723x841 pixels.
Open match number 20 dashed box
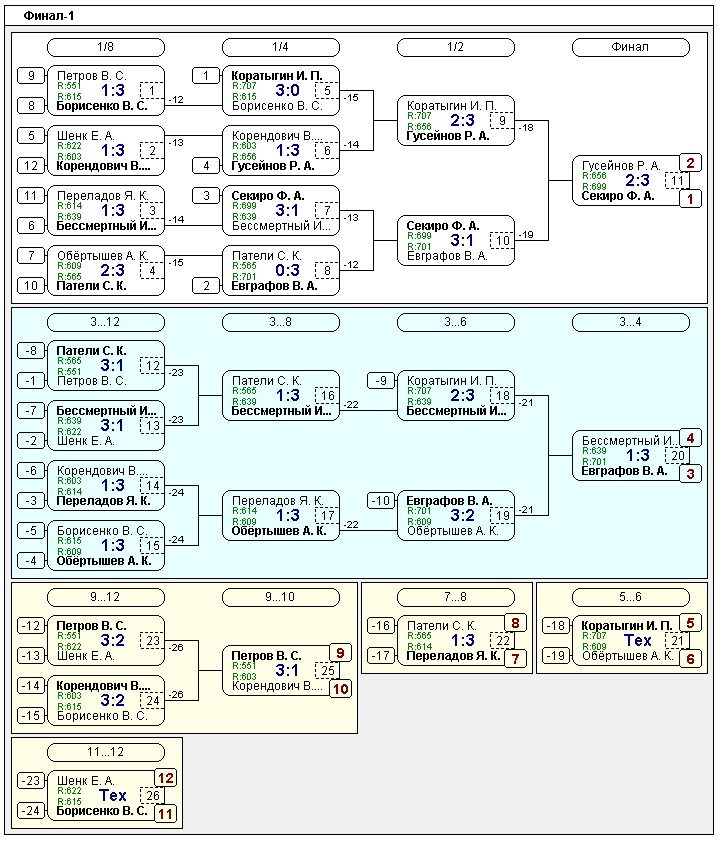coord(677,456)
